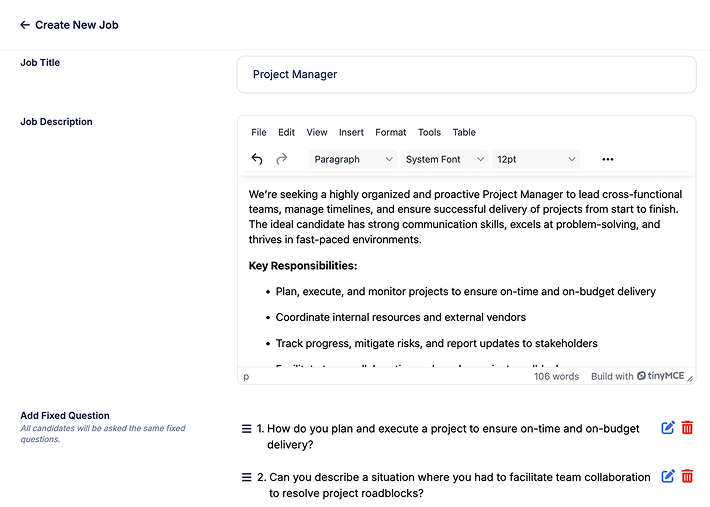Open the Format menu in editor
The height and width of the screenshot is (507, 710).
tap(390, 132)
